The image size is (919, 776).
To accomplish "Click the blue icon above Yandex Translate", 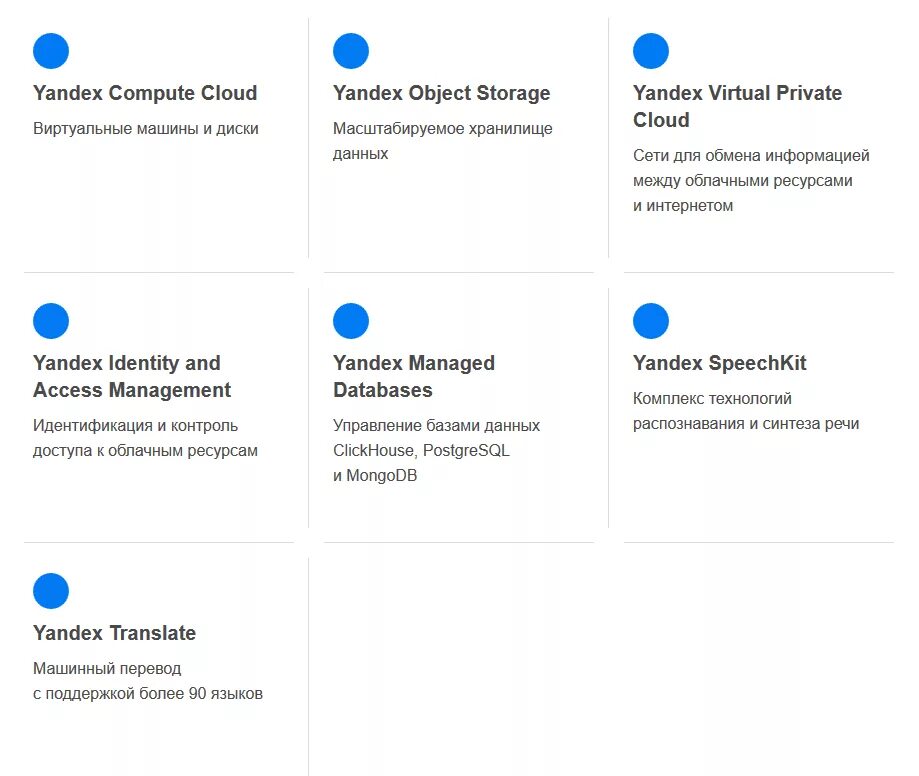I will pos(51,591).
